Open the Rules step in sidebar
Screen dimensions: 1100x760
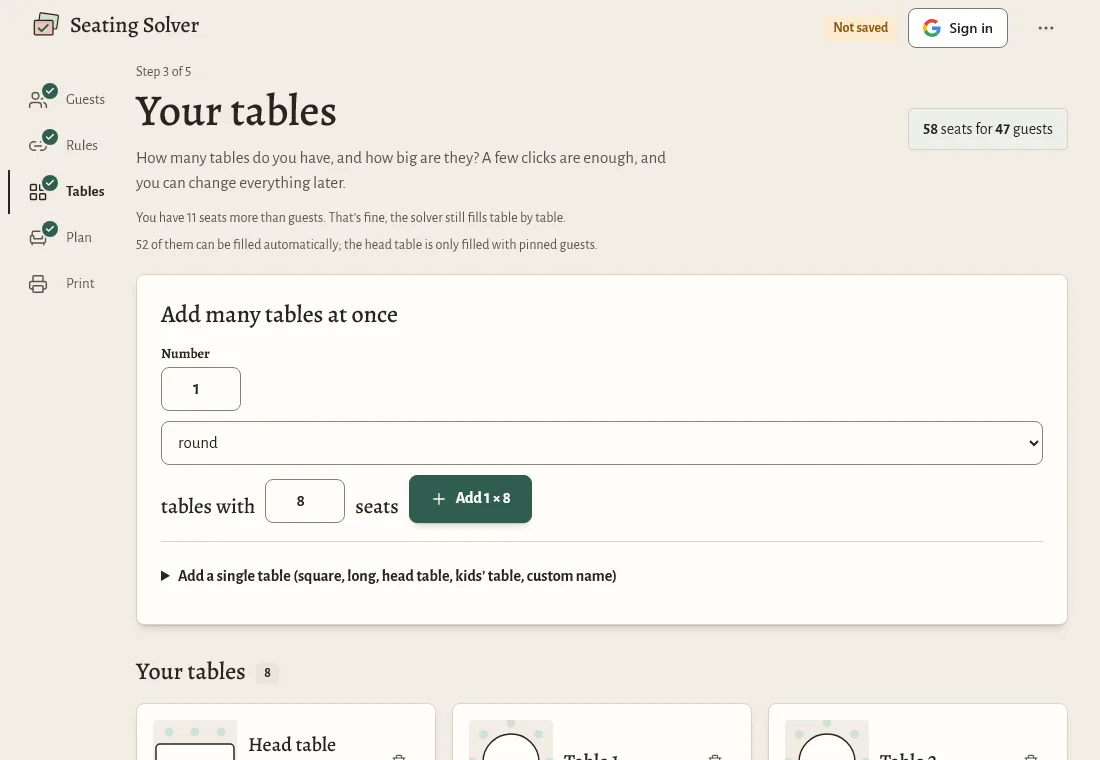67,145
